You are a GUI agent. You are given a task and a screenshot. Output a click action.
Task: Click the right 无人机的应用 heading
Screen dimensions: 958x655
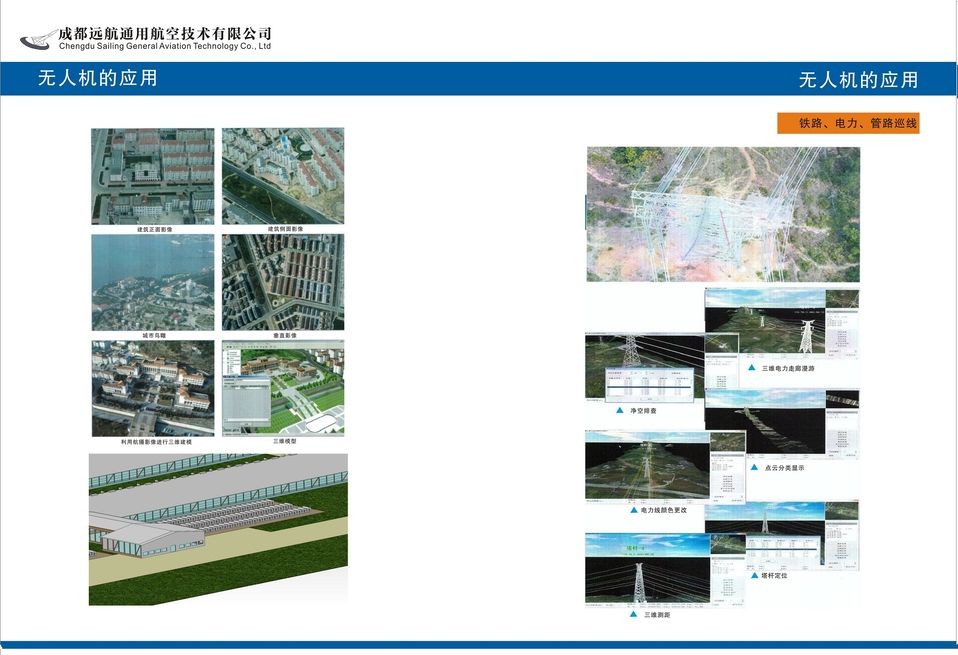click(x=858, y=79)
